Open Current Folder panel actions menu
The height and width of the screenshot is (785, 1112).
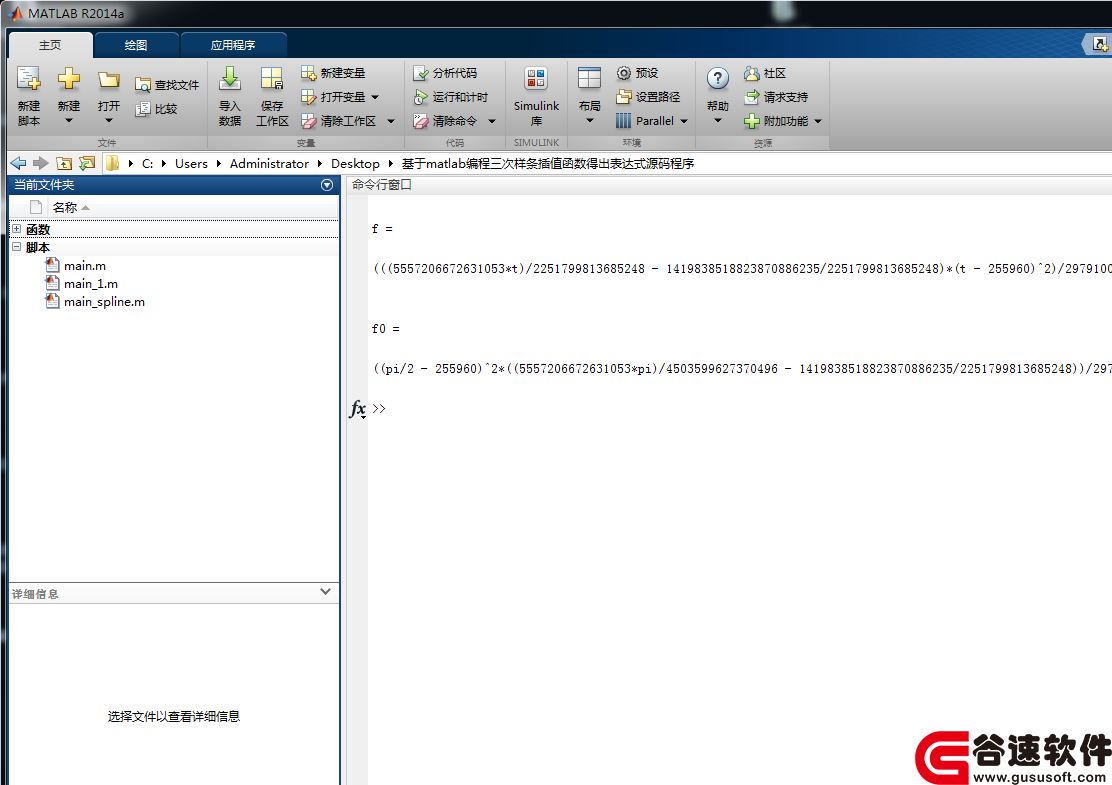[327, 185]
